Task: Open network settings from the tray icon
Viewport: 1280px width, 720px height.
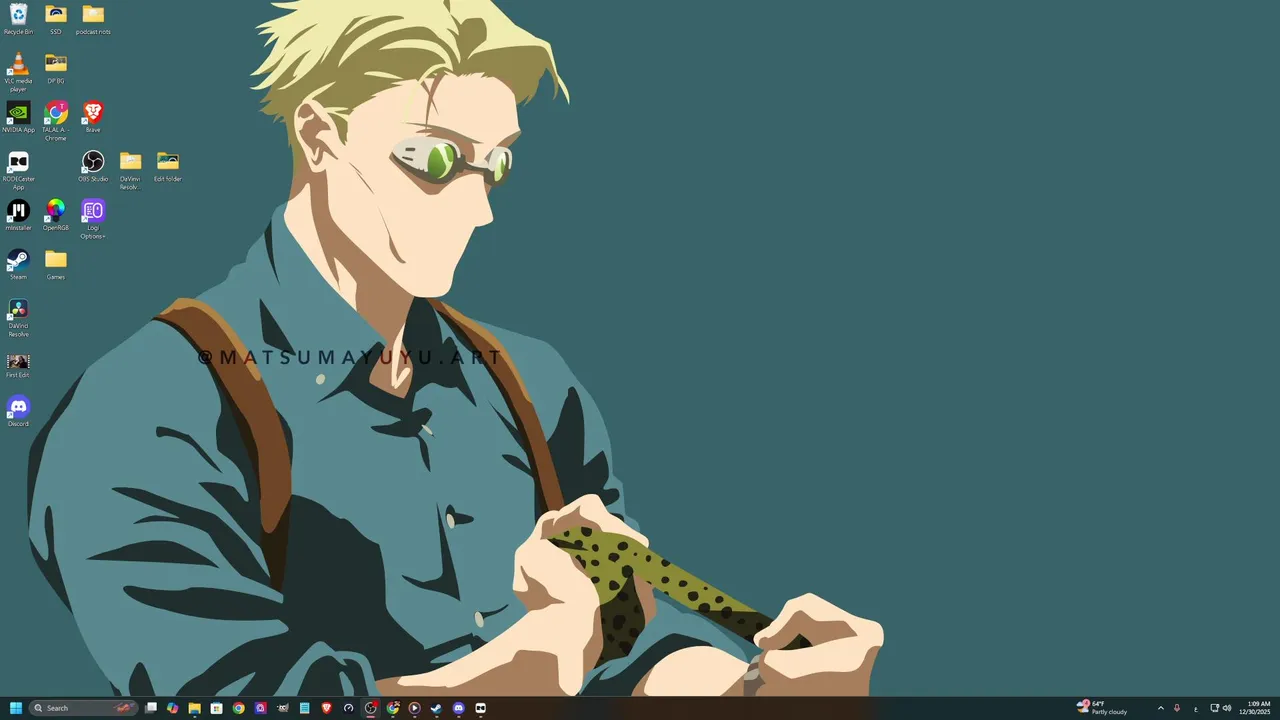Action: tap(1215, 708)
